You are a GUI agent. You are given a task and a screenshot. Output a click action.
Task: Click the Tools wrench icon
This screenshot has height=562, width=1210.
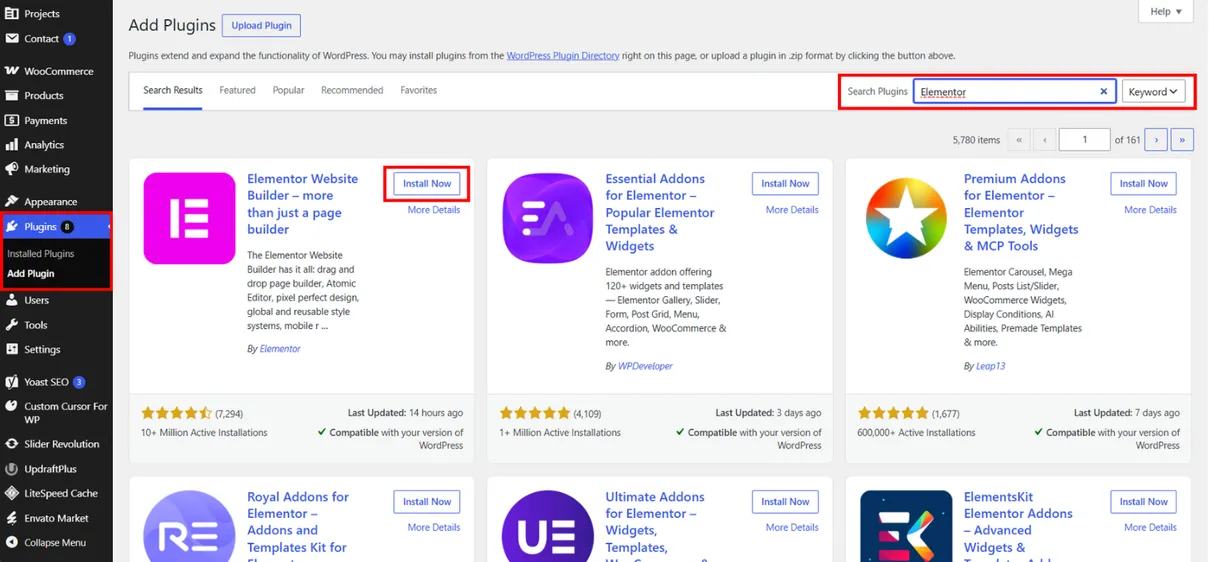click(12, 325)
